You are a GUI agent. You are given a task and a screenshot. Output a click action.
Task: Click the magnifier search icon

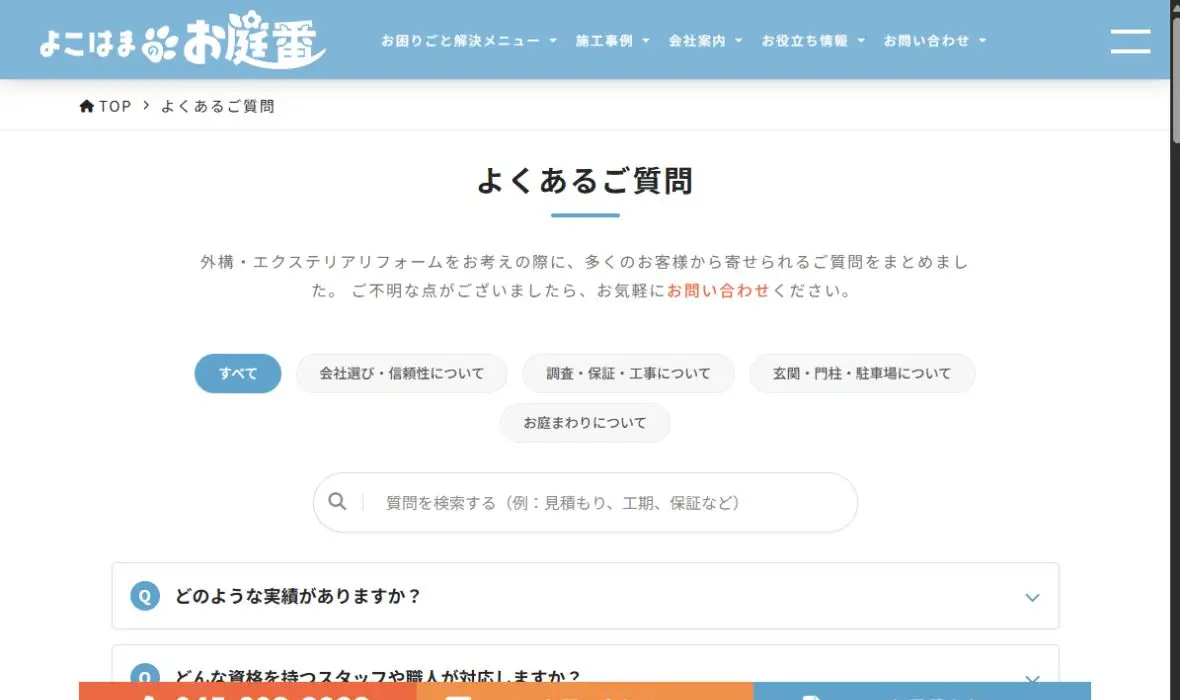337,501
